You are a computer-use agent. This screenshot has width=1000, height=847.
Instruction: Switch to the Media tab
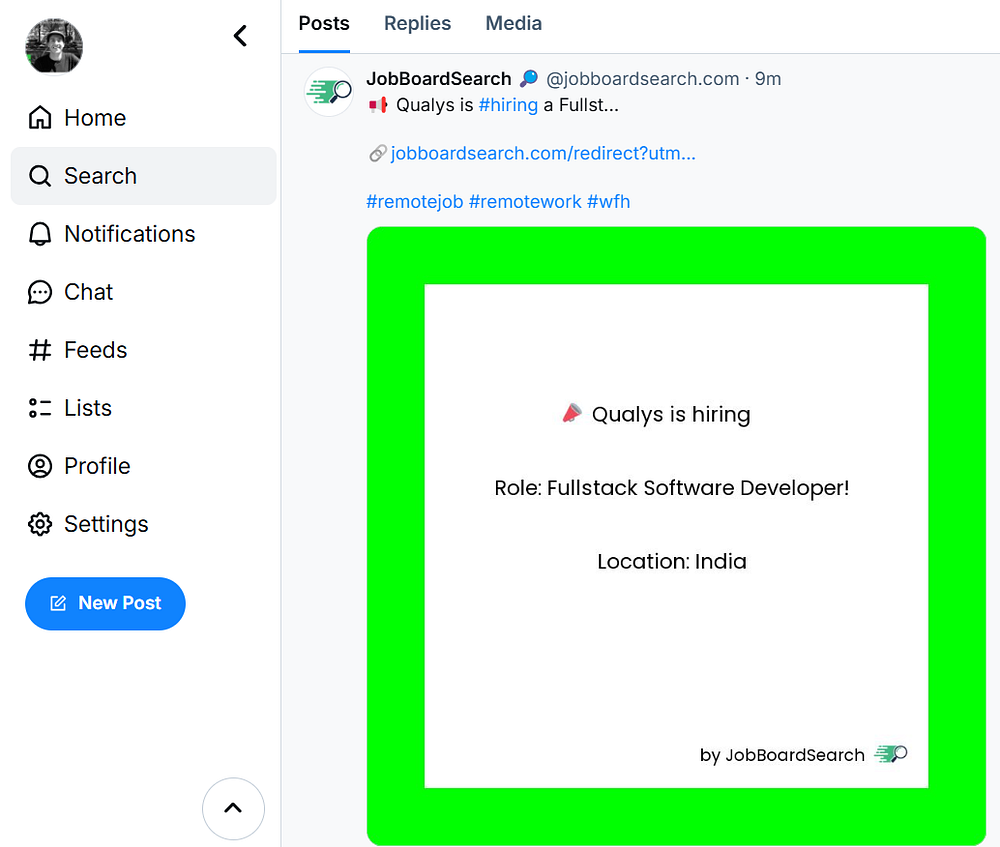pyautogui.click(x=513, y=24)
